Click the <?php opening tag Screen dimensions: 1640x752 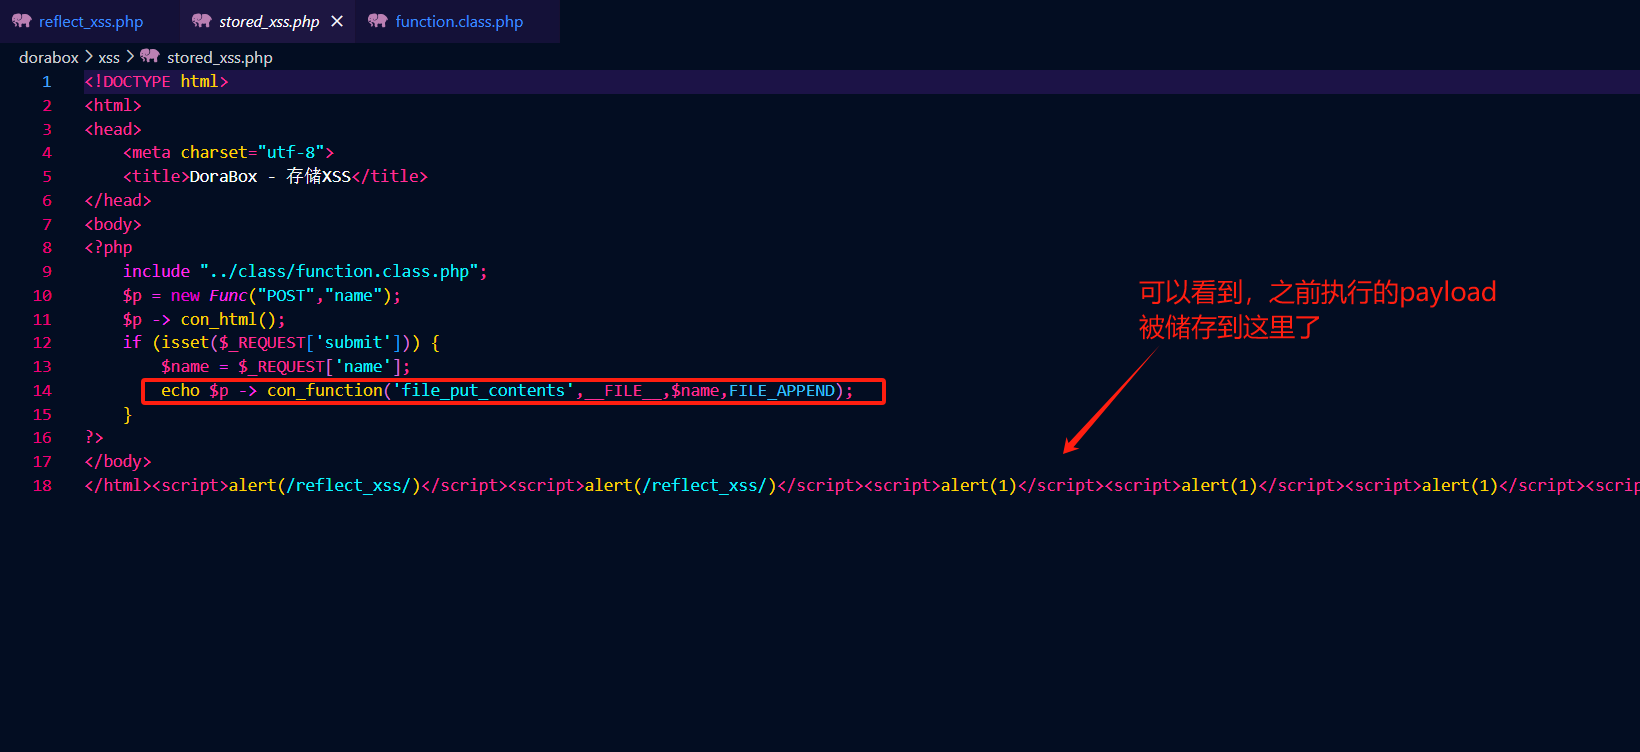(109, 248)
